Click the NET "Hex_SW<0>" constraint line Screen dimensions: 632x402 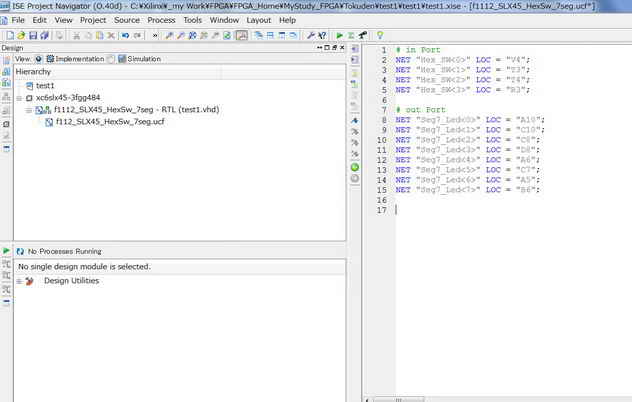click(463, 60)
